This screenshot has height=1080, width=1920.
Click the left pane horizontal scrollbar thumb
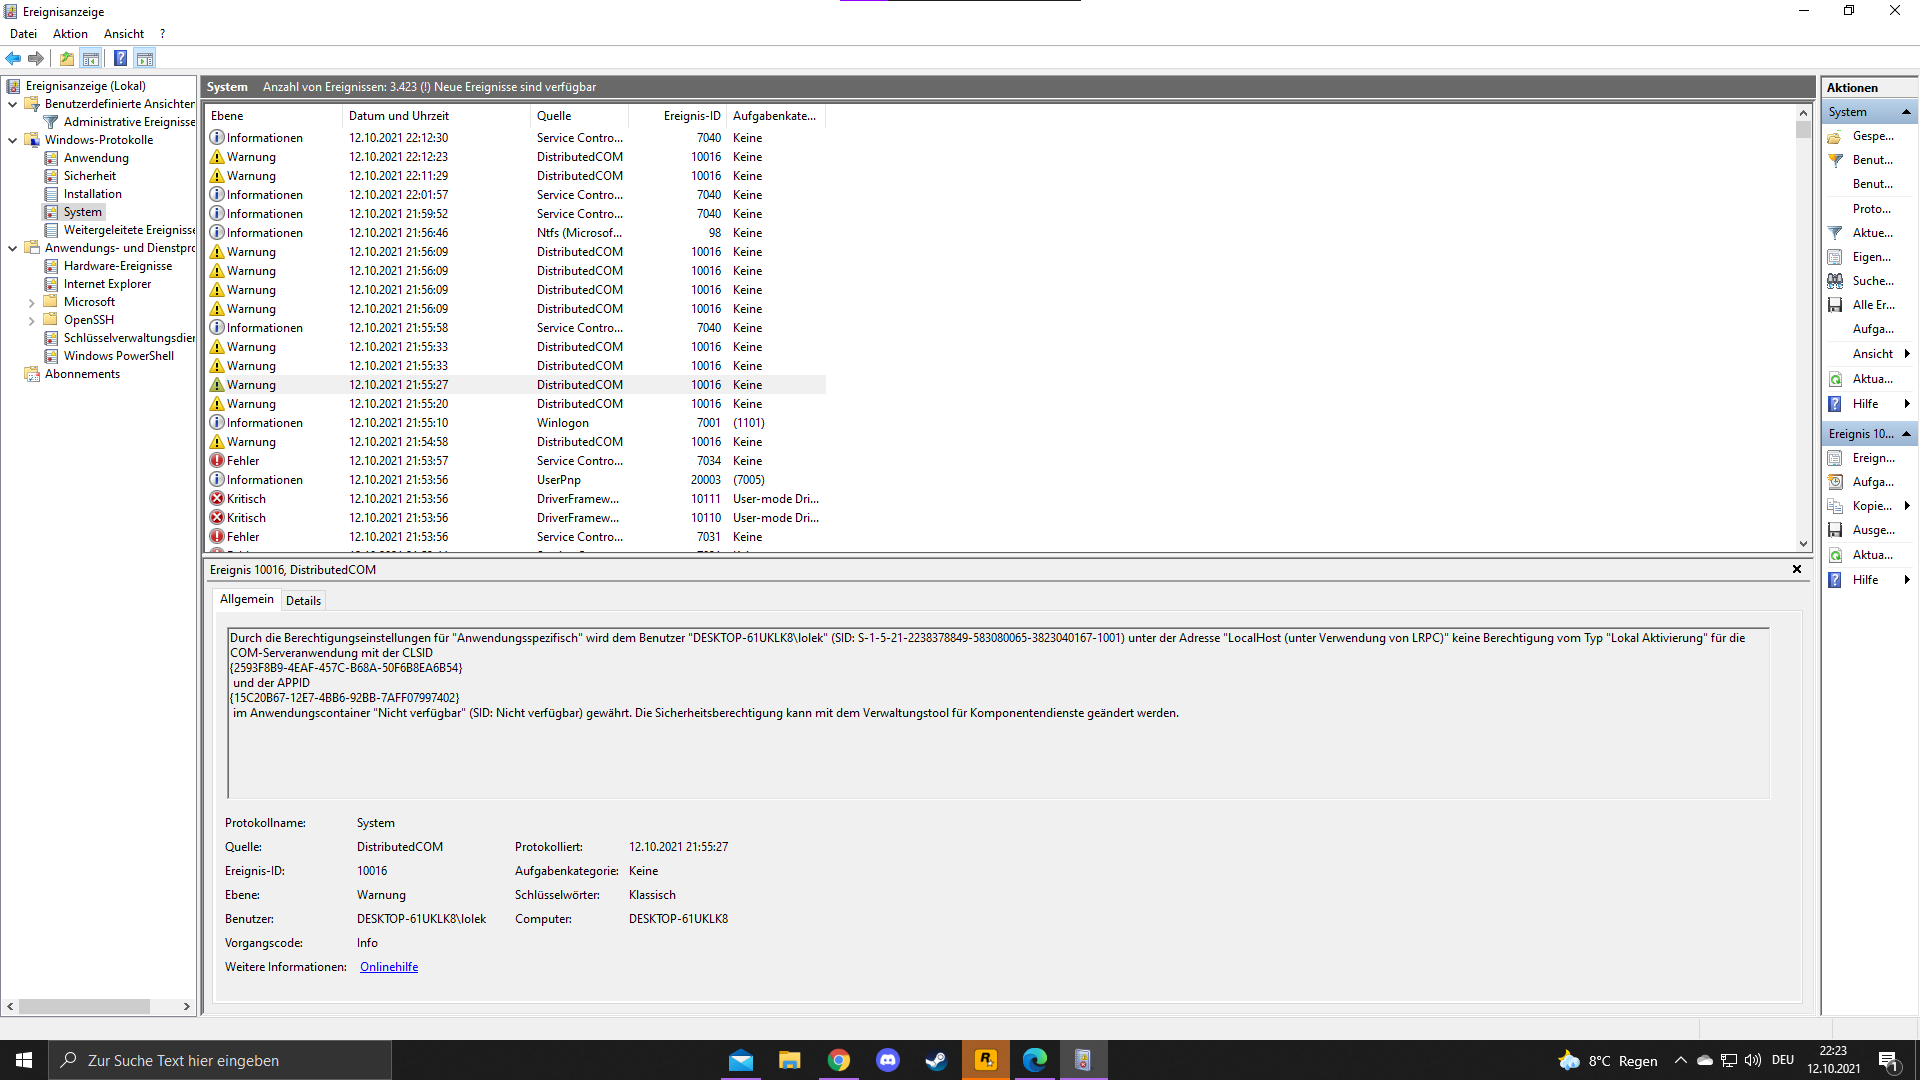click(84, 1006)
